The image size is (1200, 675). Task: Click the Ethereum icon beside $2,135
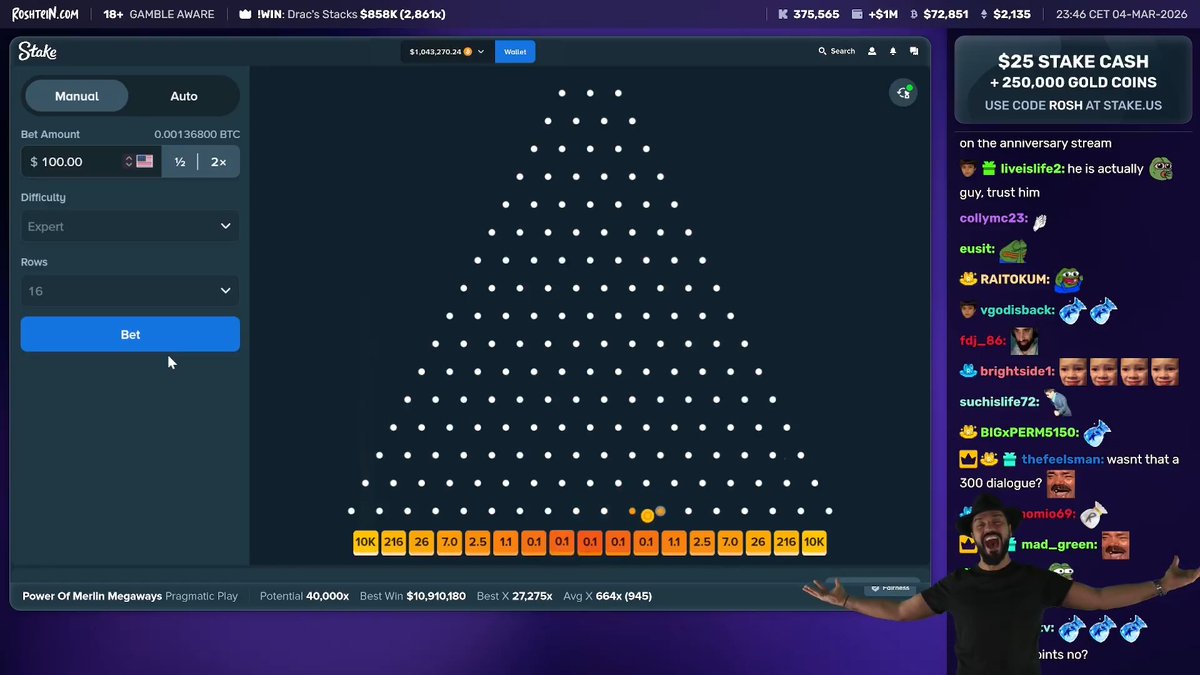(984, 14)
